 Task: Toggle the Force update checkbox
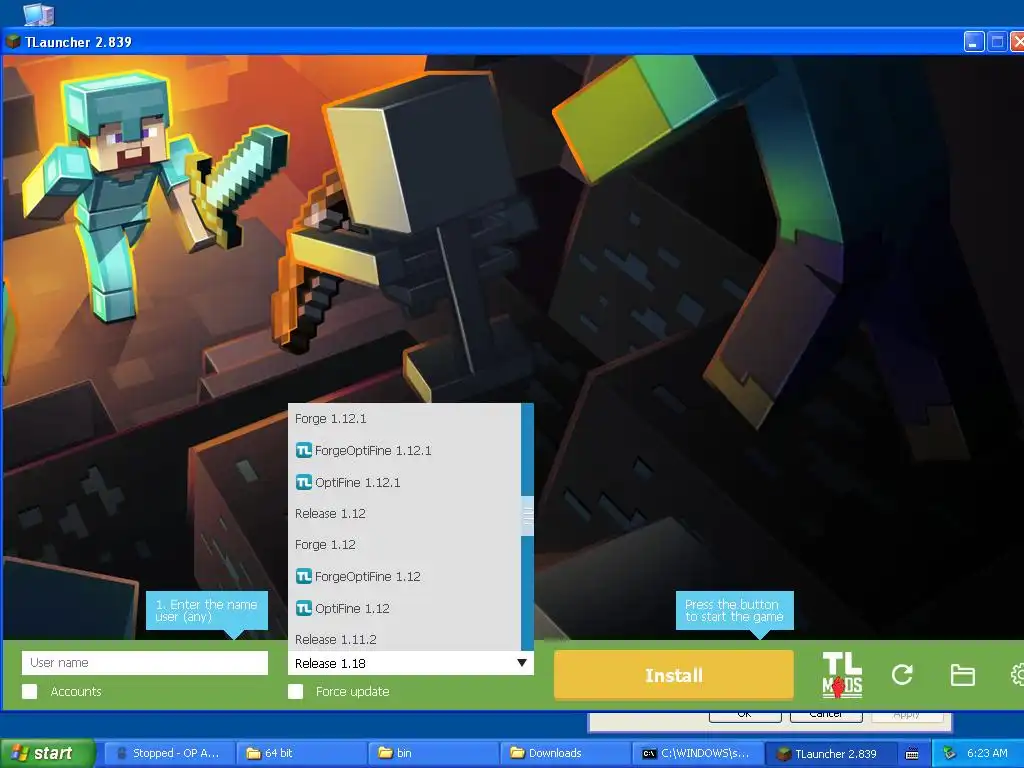click(295, 691)
